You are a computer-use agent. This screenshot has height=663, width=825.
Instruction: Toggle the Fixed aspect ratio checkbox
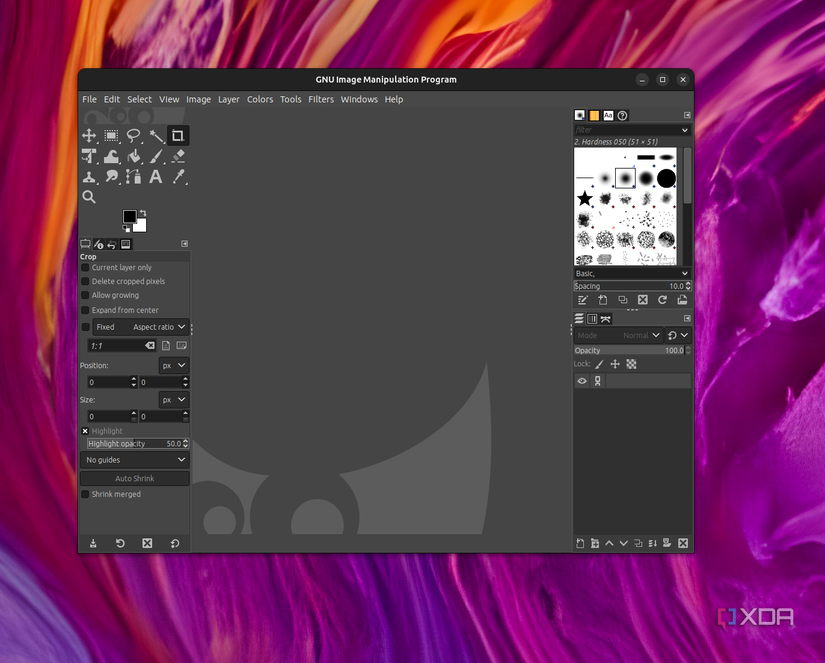click(x=86, y=327)
